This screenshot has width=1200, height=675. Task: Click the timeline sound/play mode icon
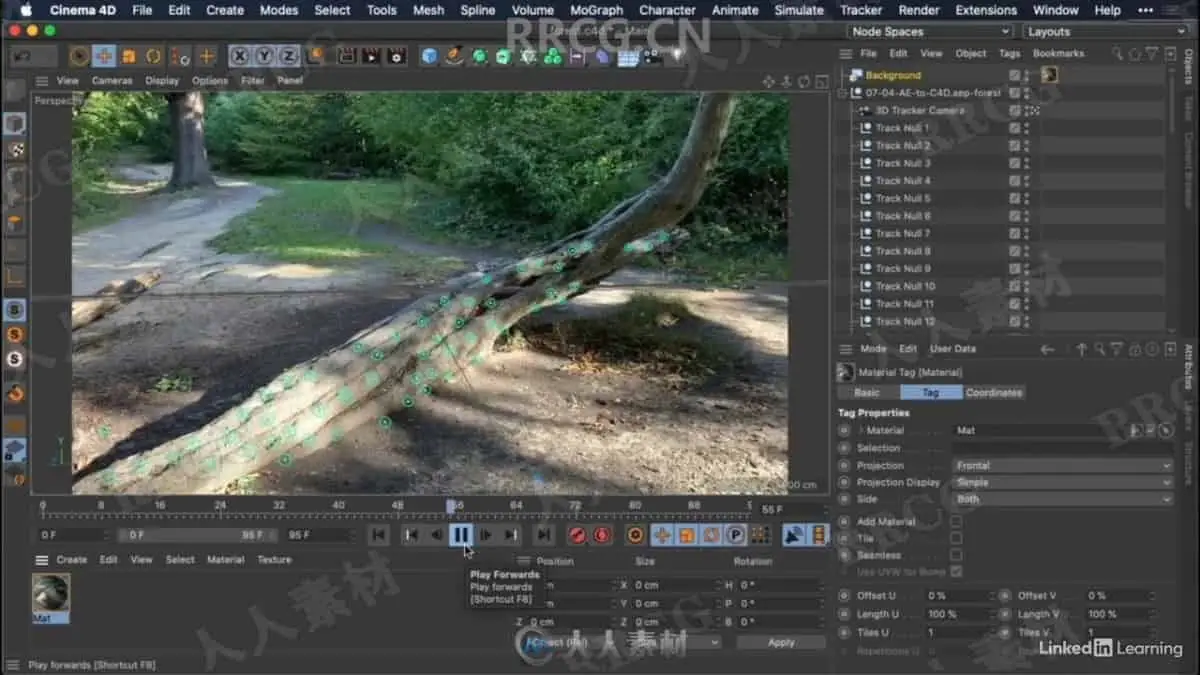(795, 535)
